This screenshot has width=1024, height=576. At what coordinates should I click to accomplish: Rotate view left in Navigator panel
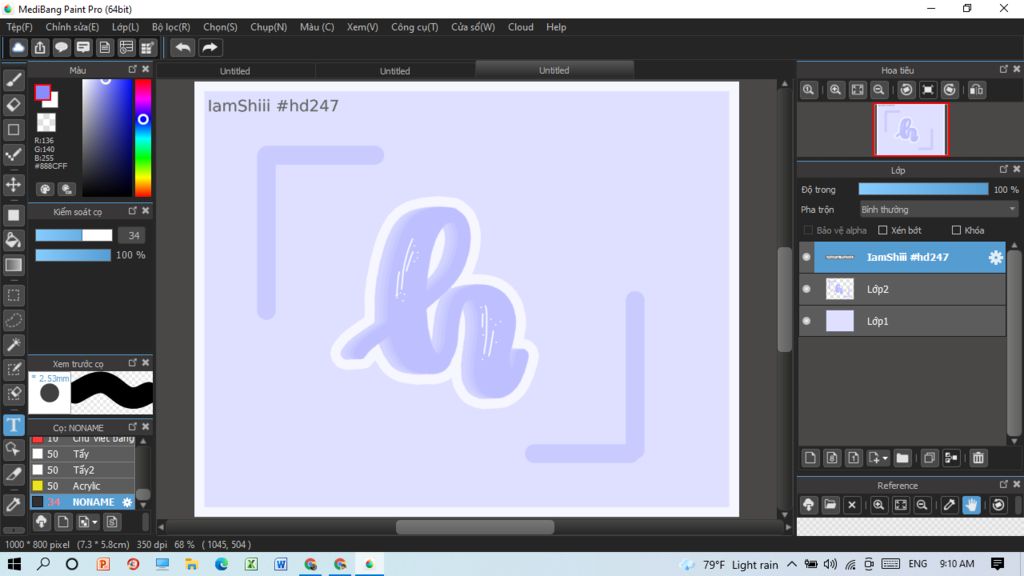pos(906,90)
